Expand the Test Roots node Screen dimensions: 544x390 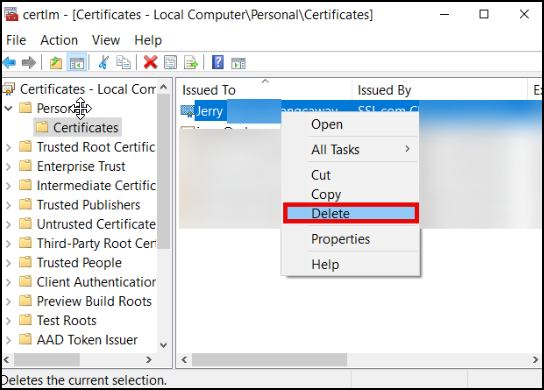(9, 321)
